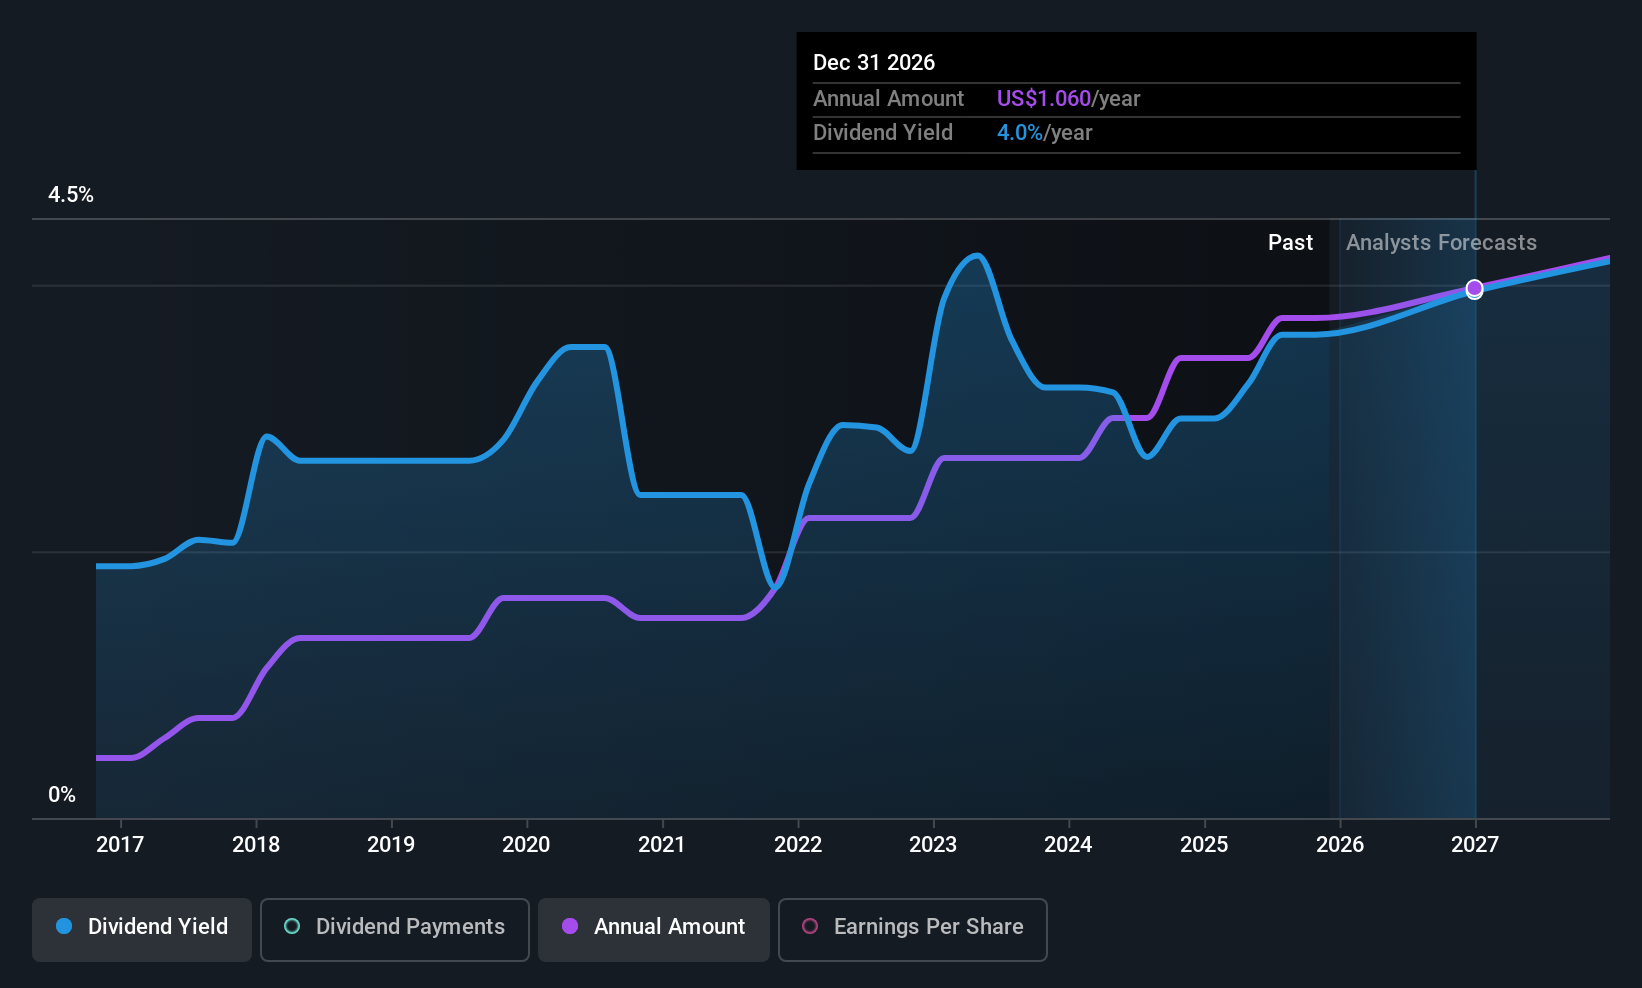Select the Analysts Forecasts label
Screen dimensions: 1642x988
(x=1440, y=242)
